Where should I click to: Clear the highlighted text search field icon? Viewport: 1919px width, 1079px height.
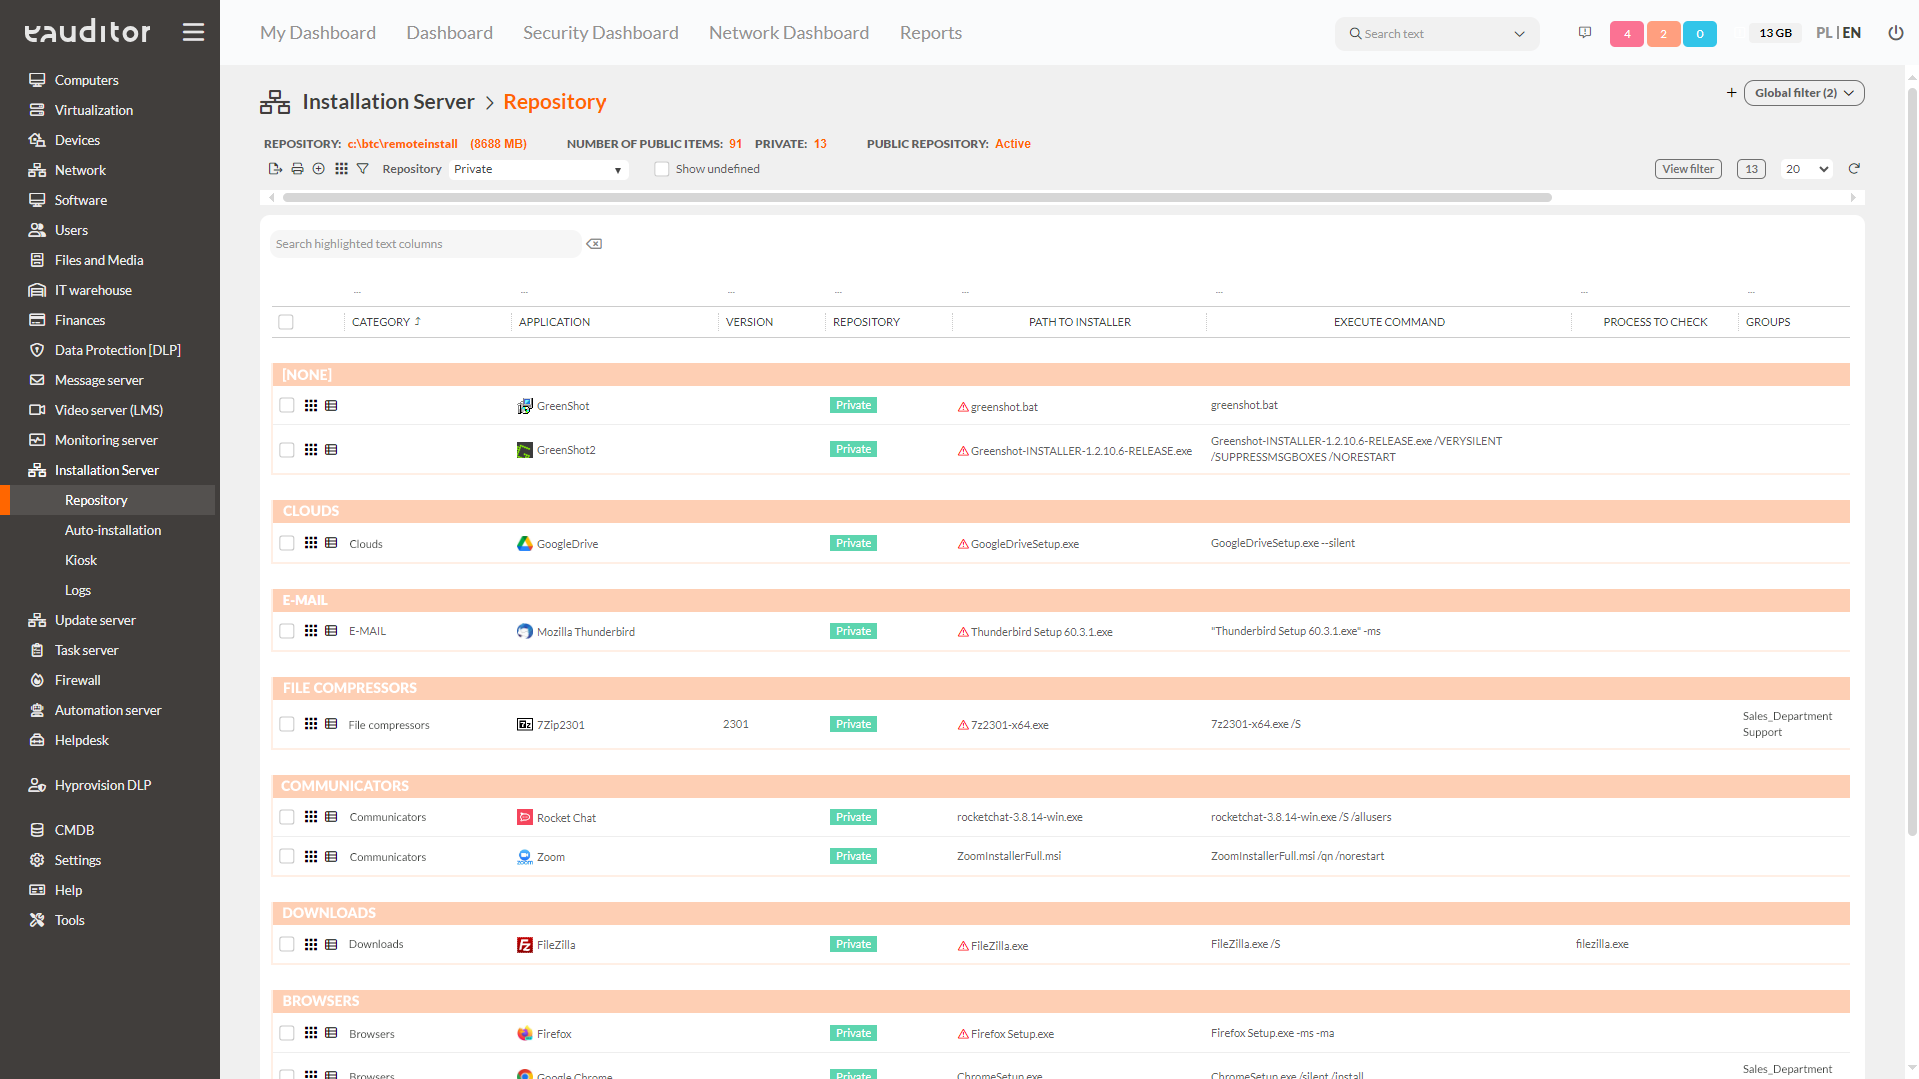(594, 244)
